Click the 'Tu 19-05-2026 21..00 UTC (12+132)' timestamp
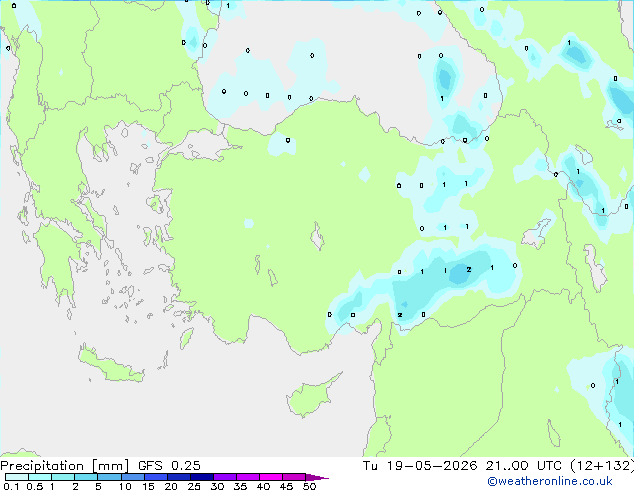The image size is (634, 490). (x=498, y=466)
